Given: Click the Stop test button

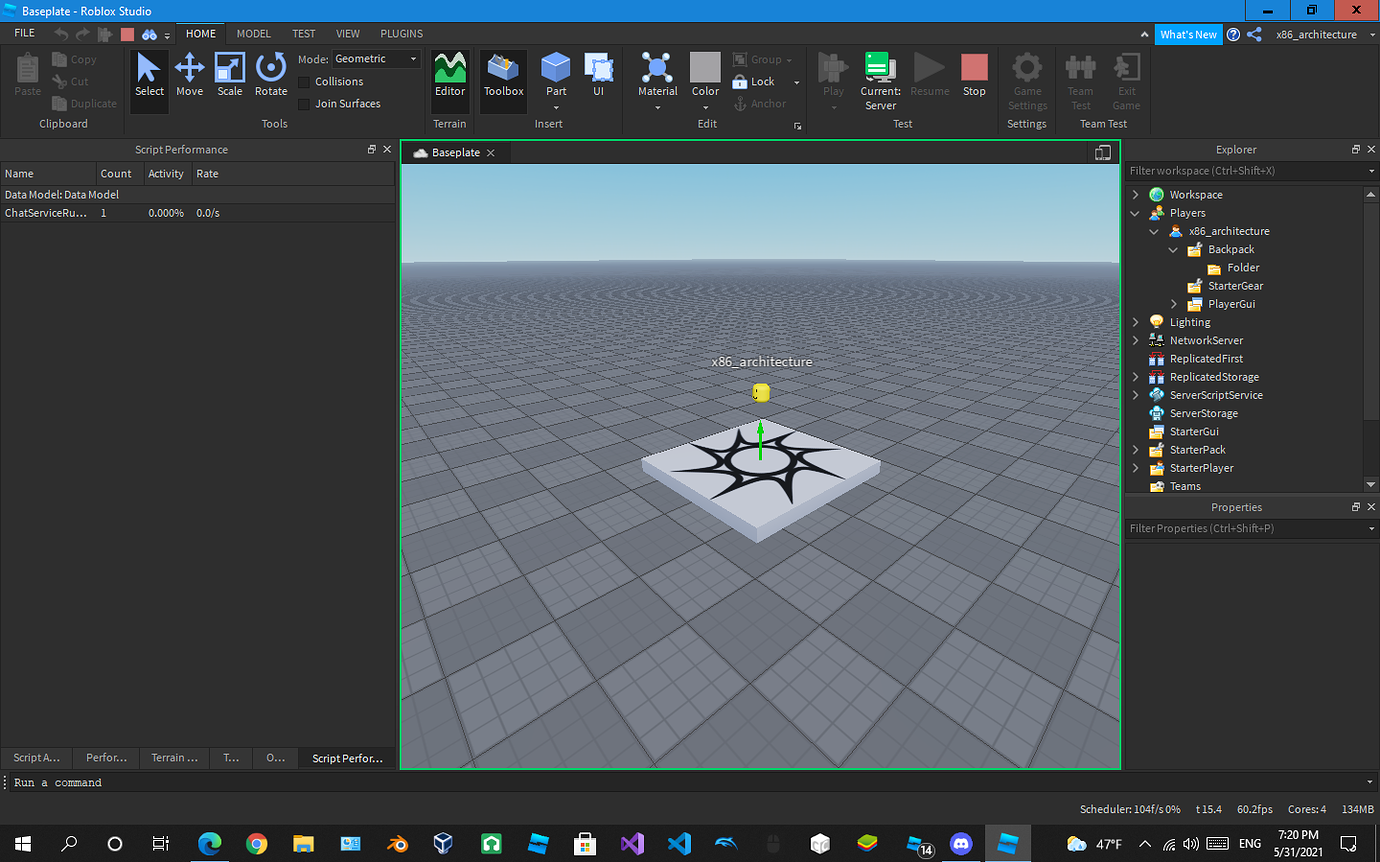Looking at the screenshot, I should [x=974, y=75].
